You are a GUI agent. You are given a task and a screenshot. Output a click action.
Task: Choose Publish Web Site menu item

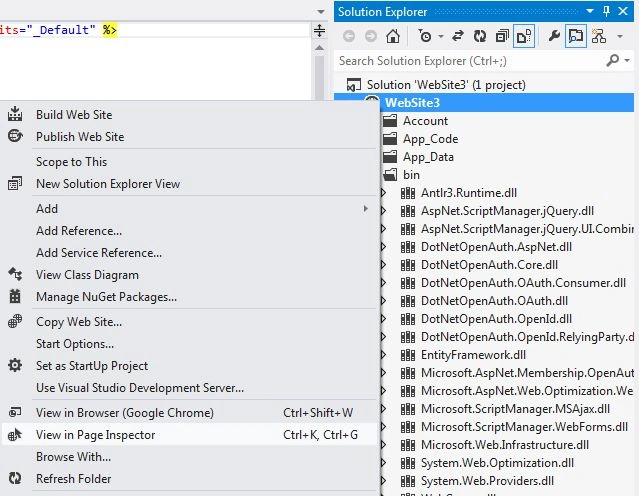coord(189,137)
